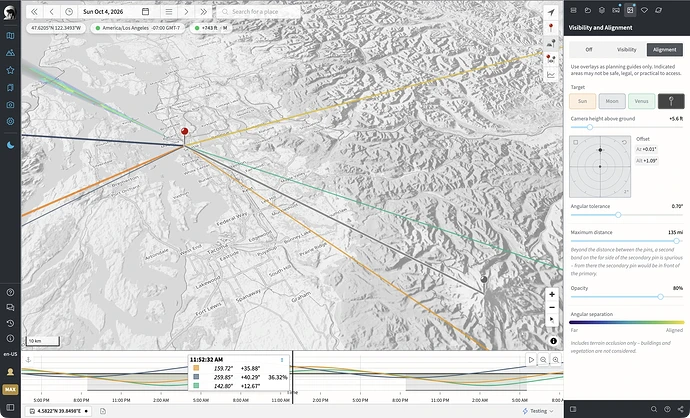Image resolution: width=690 pixels, height=418 pixels.
Task: Center map on my location arrow
Action: click(x=551, y=13)
